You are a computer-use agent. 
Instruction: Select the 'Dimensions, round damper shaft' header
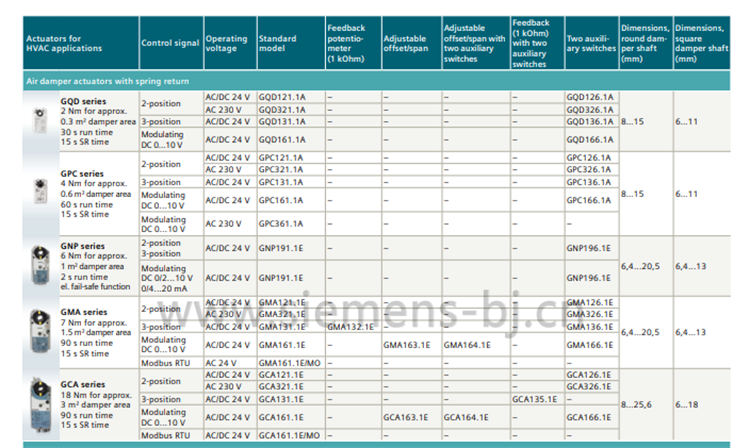click(x=644, y=44)
